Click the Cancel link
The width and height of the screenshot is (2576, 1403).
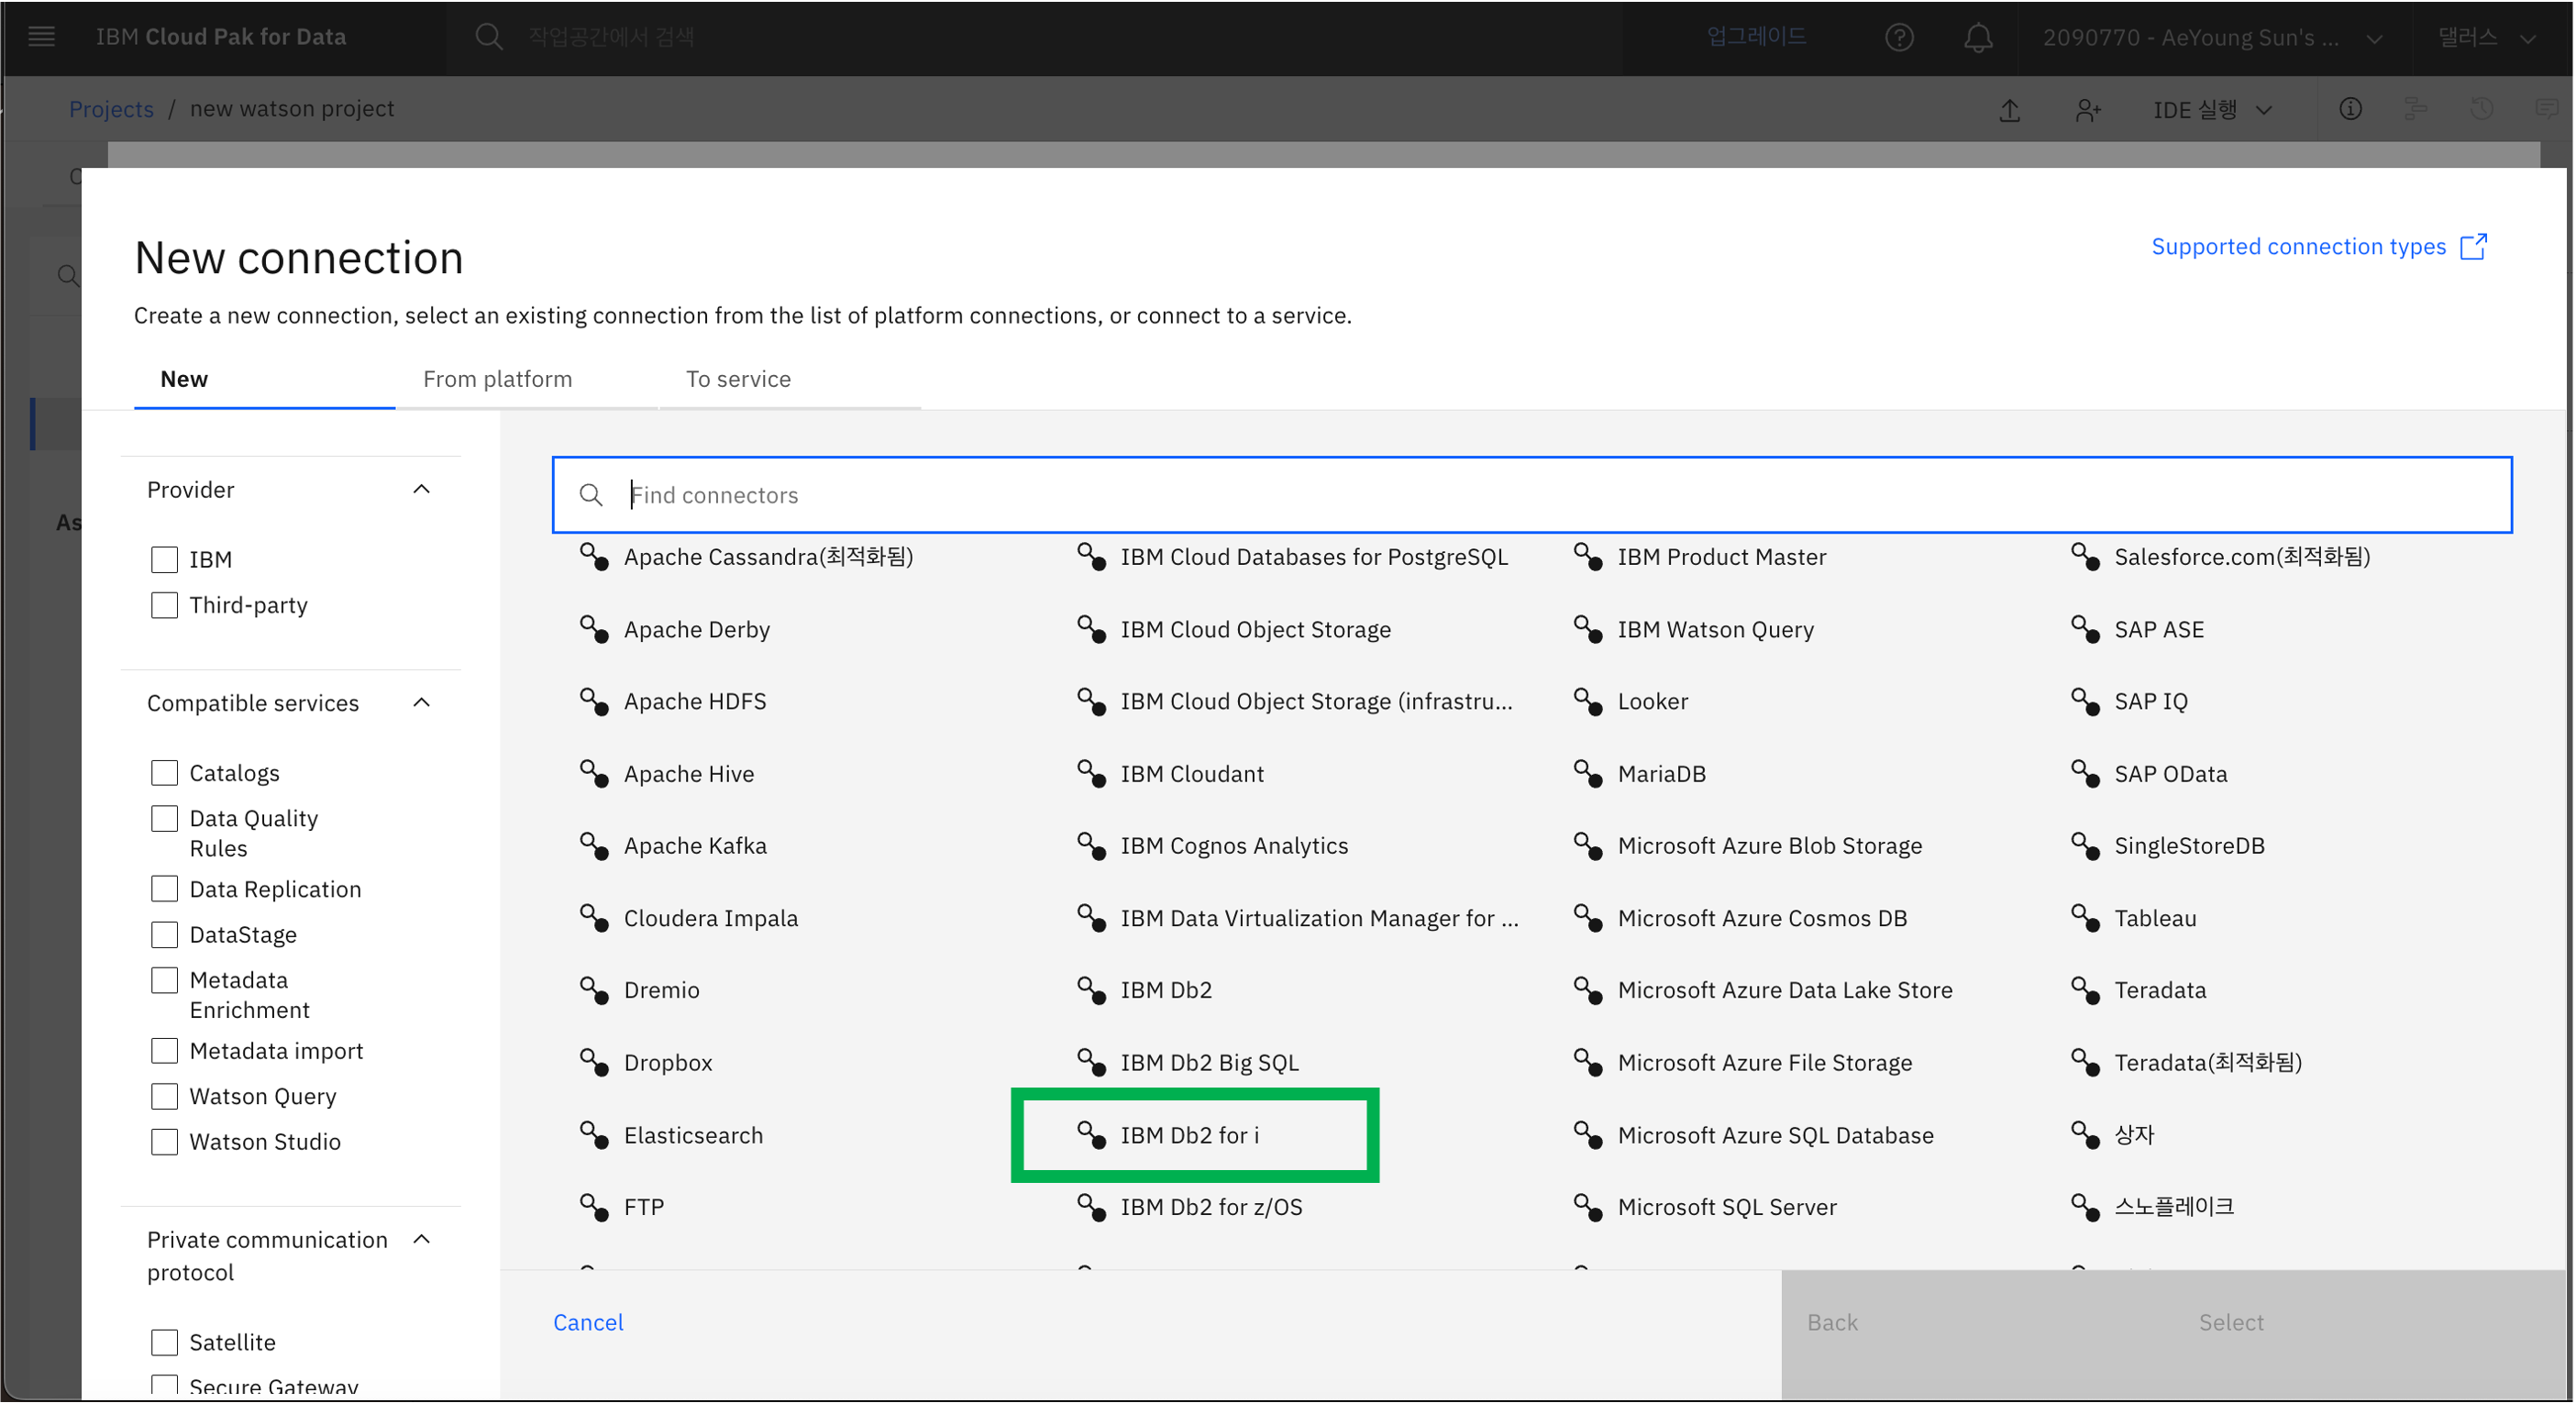pyautogui.click(x=588, y=1322)
